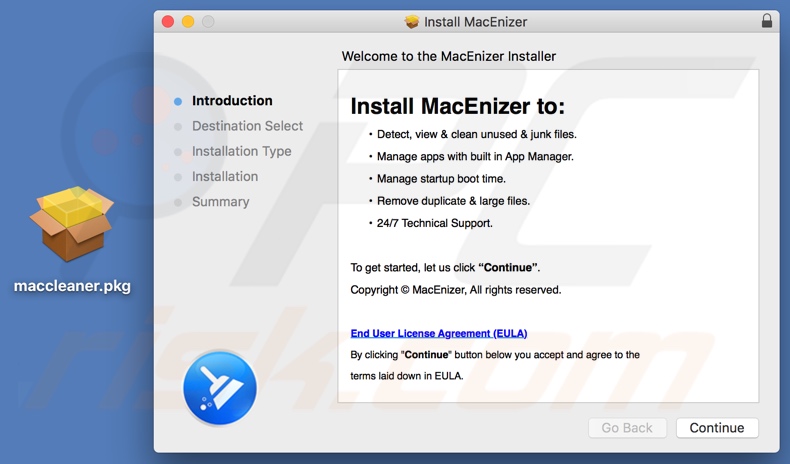Click 'Manage apps with built in App Manager' bullet
790x464 pixels.
point(475,157)
